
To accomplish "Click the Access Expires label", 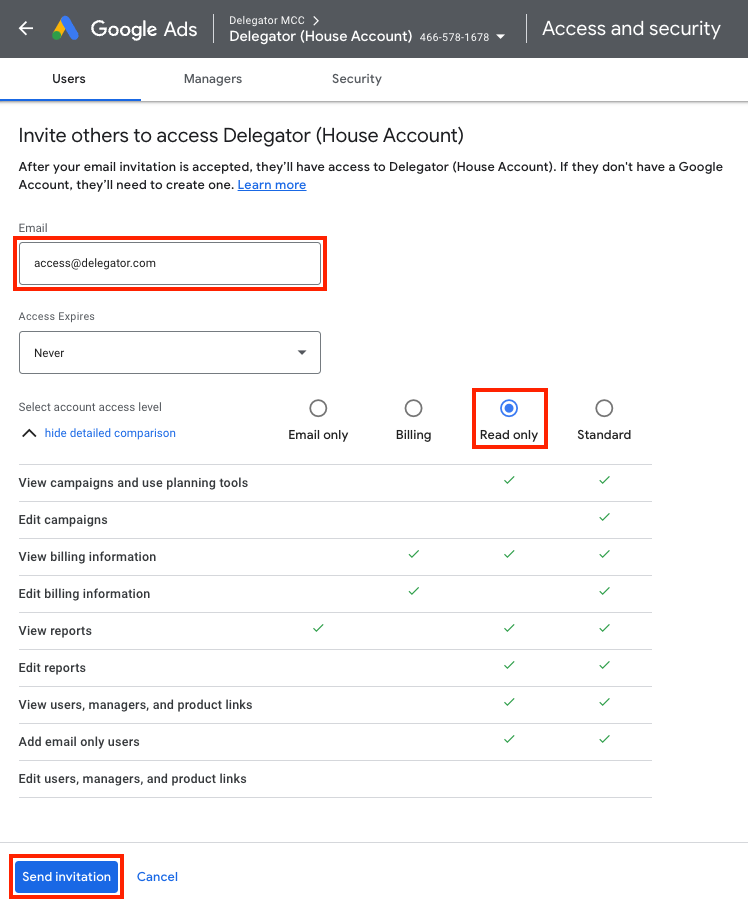I will pos(56,316).
